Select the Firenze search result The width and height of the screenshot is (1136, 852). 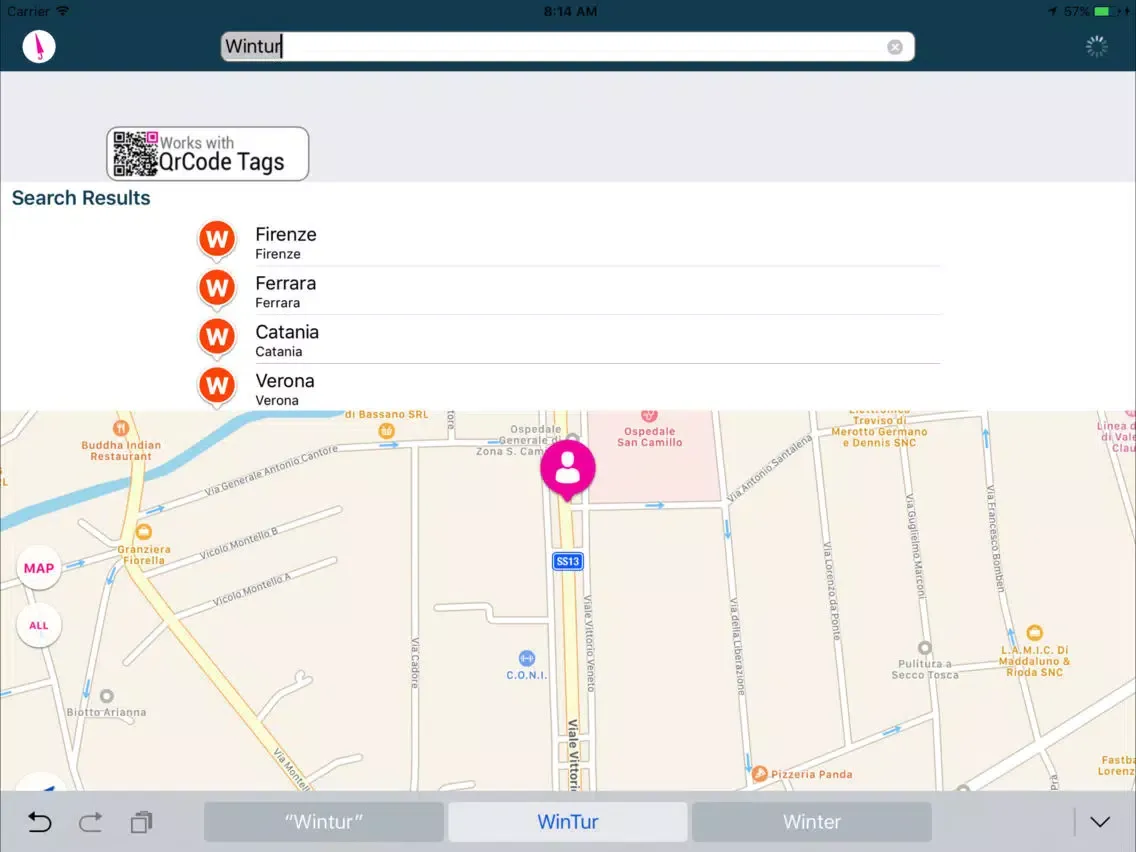point(569,243)
